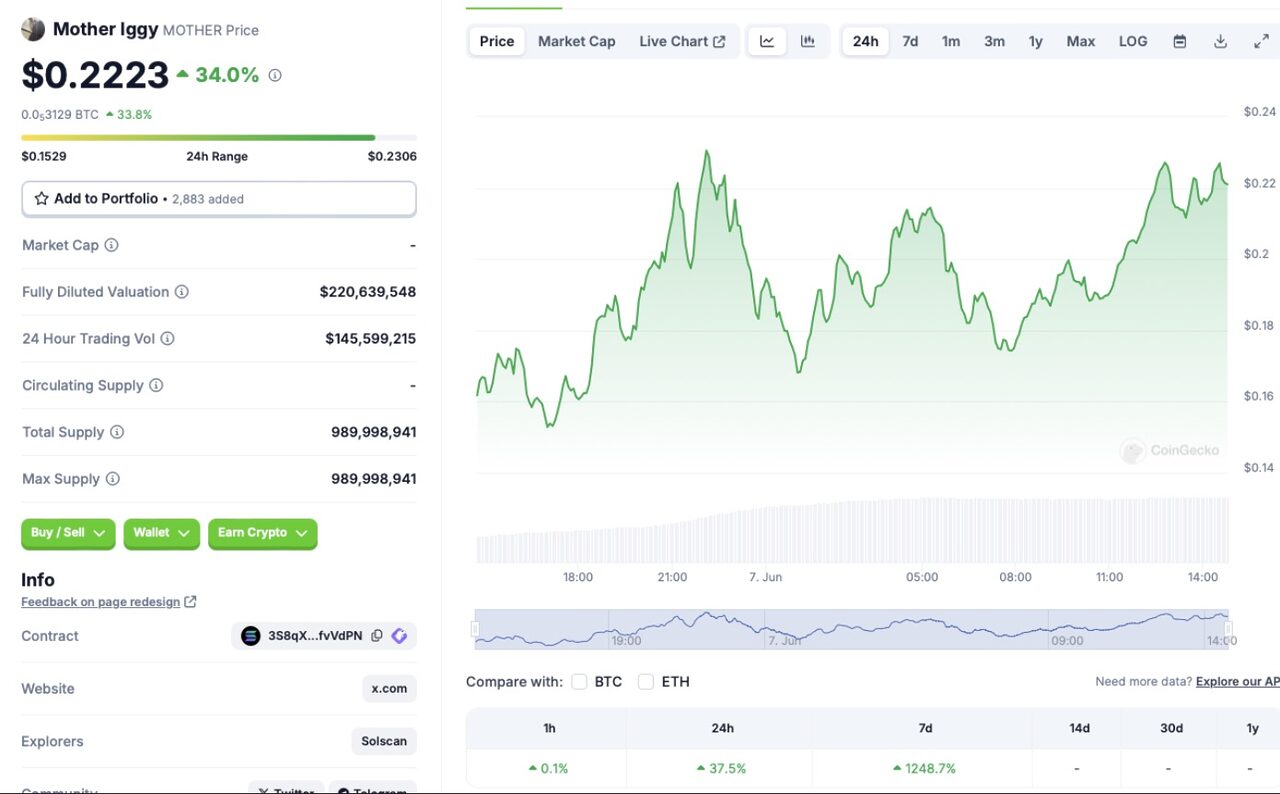Click the mini chart navigator area
This screenshot has width=1280, height=794.
[851, 629]
